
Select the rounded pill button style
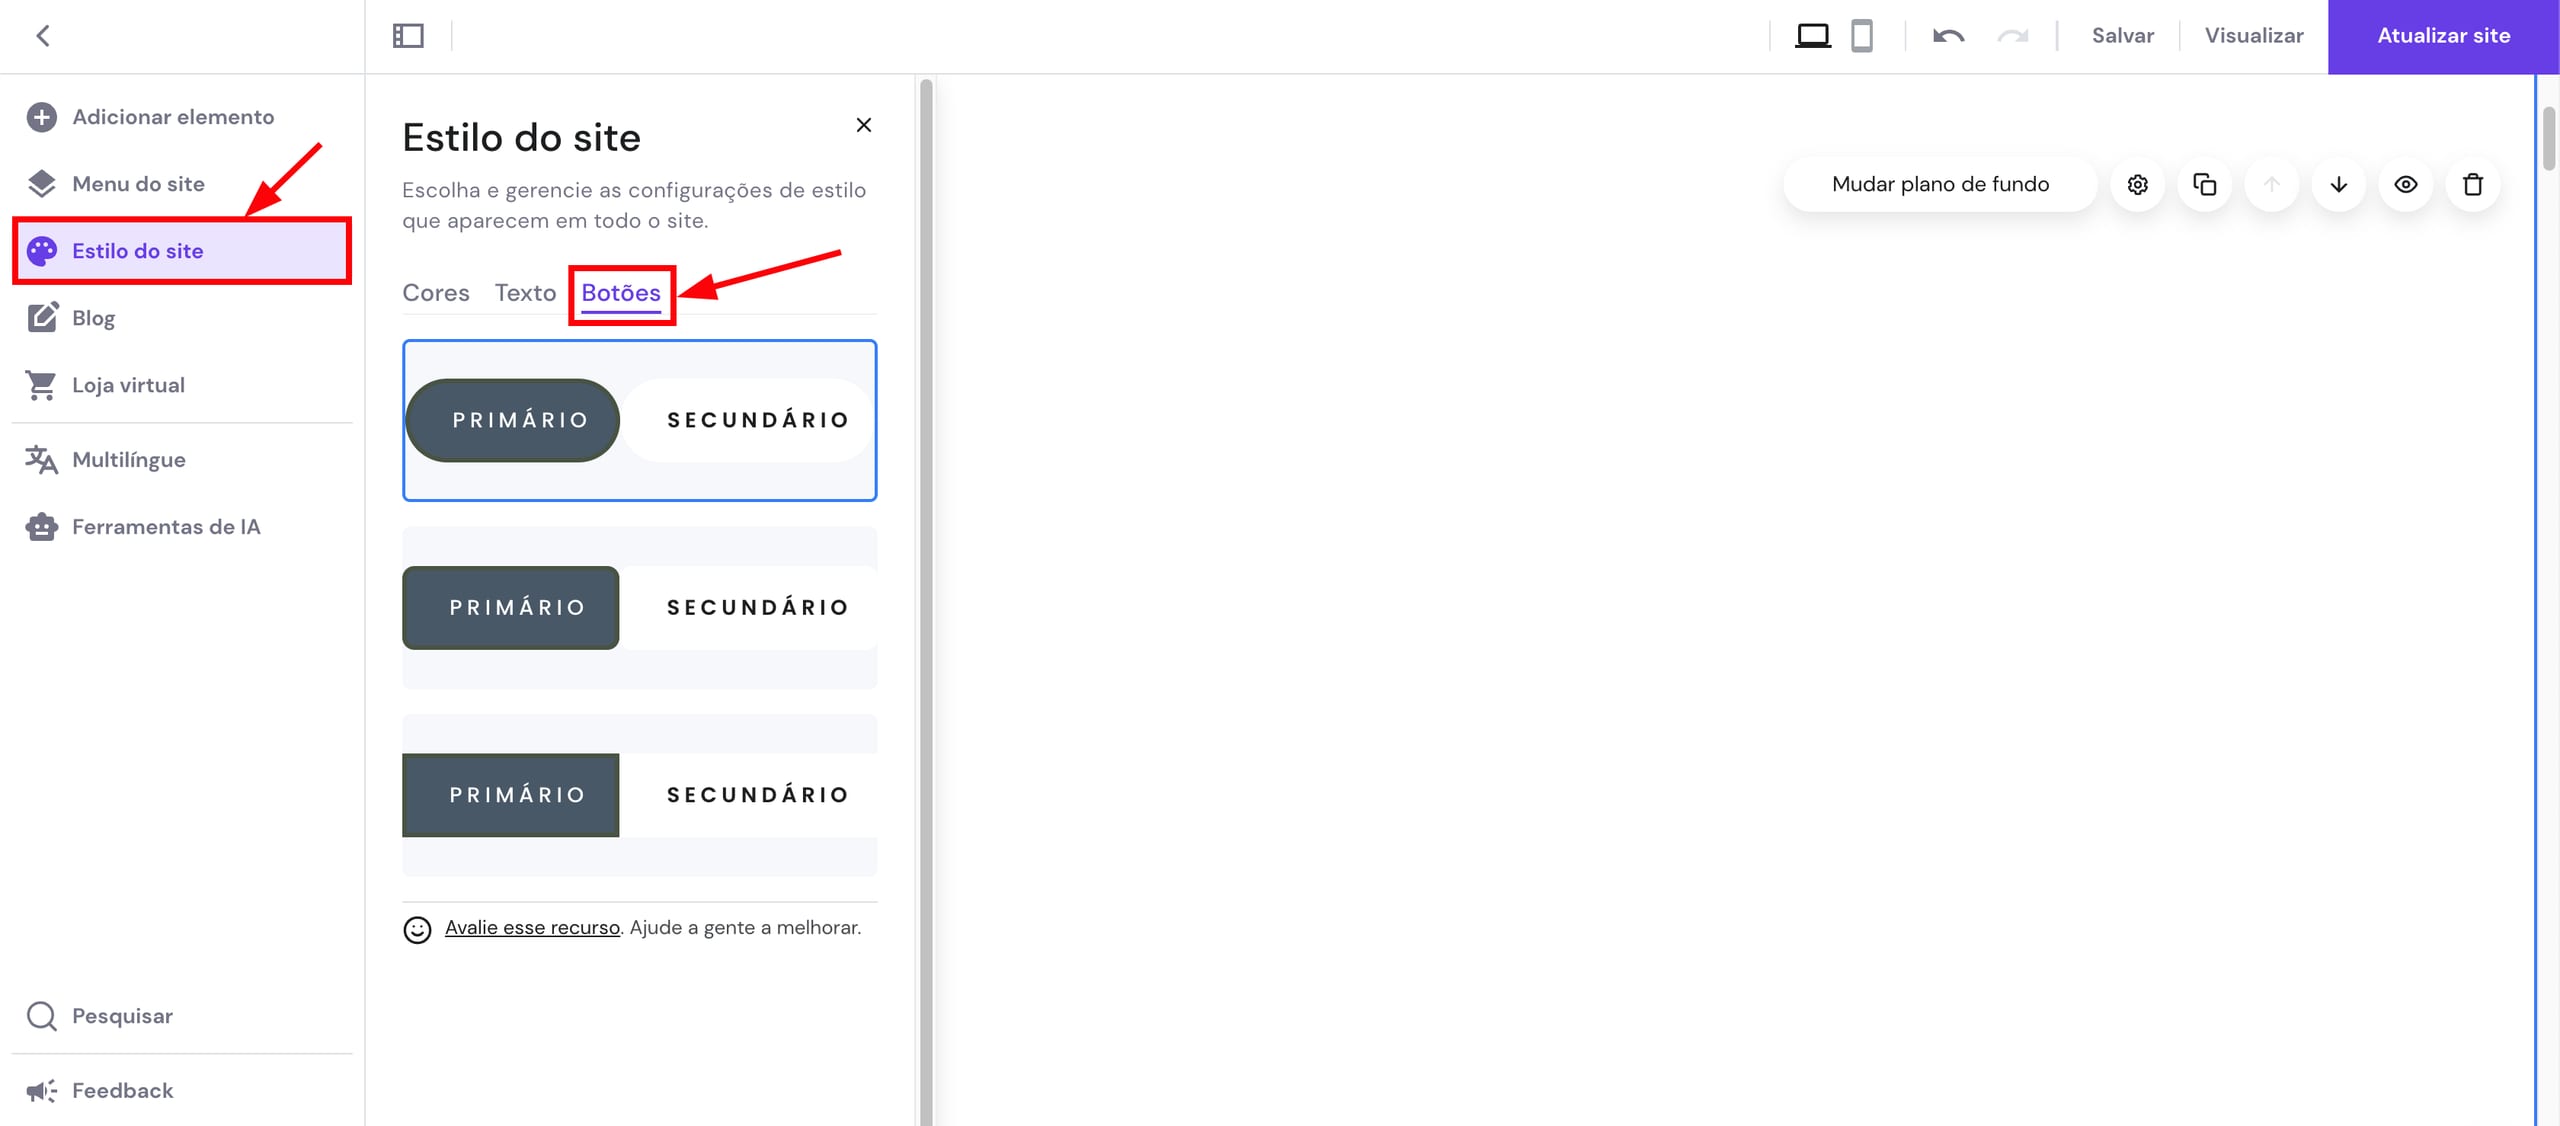(x=639, y=420)
